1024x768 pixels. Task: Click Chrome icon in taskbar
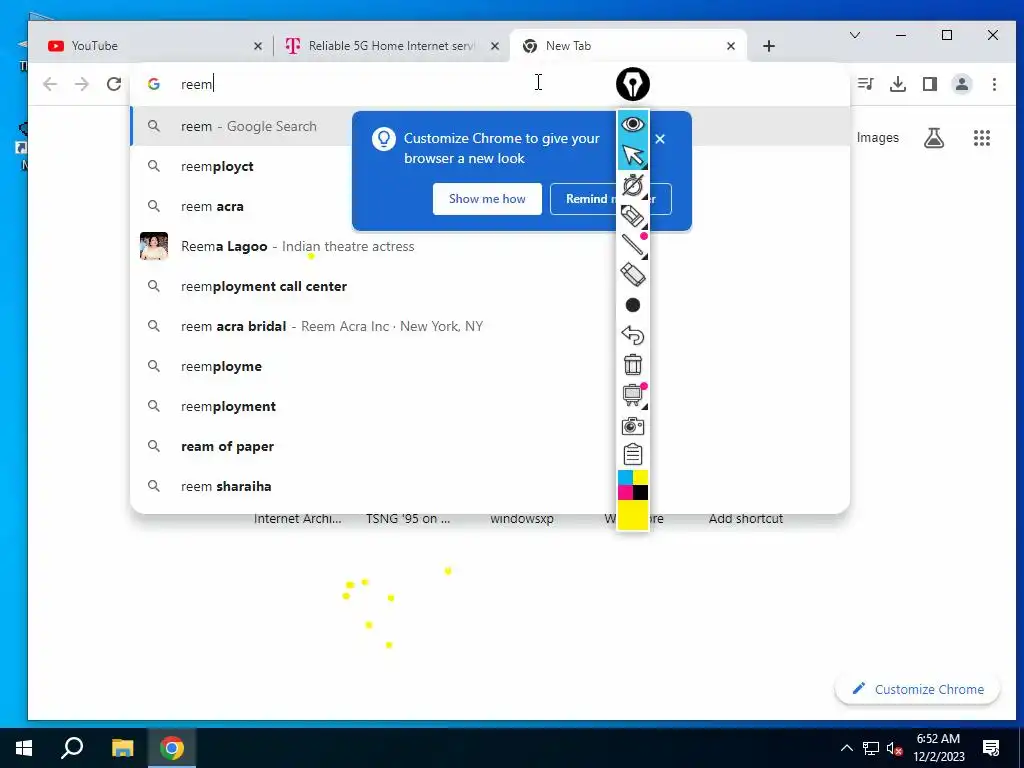click(x=172, y=748)
